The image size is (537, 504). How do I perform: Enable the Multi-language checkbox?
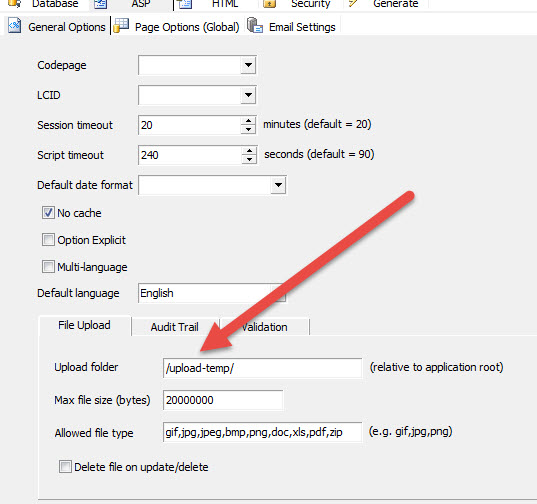point(48,266)
